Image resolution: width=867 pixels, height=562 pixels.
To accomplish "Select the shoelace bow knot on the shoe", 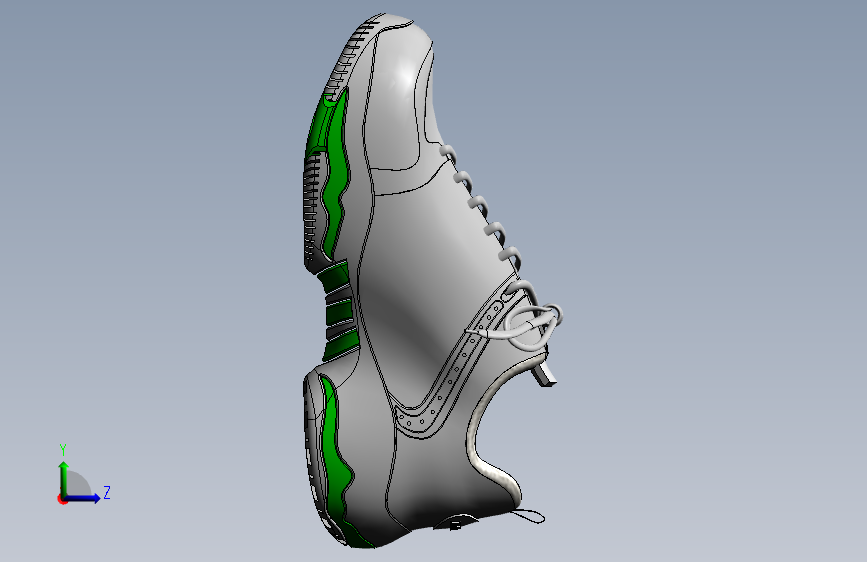I will (x=533, y=327).
